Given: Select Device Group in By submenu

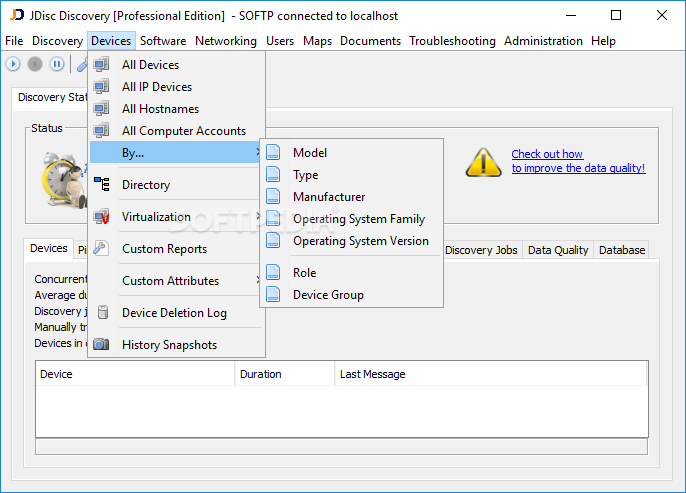Looking at the screenshot, I should point(351,294).
